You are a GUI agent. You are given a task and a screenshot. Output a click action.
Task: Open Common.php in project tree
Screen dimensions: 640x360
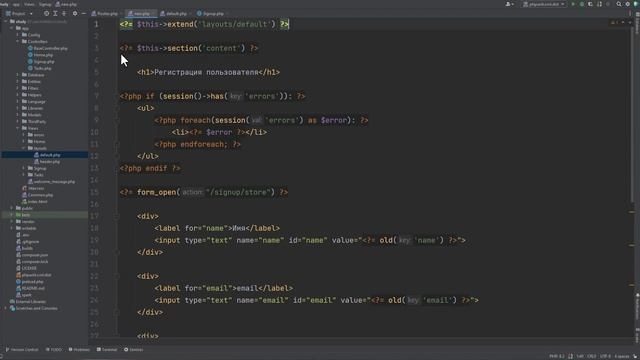38,195
